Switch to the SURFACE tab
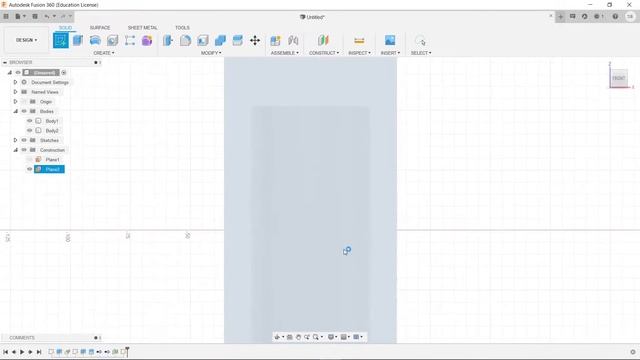This screenshot has width=640, height=360. click(100, 28)
